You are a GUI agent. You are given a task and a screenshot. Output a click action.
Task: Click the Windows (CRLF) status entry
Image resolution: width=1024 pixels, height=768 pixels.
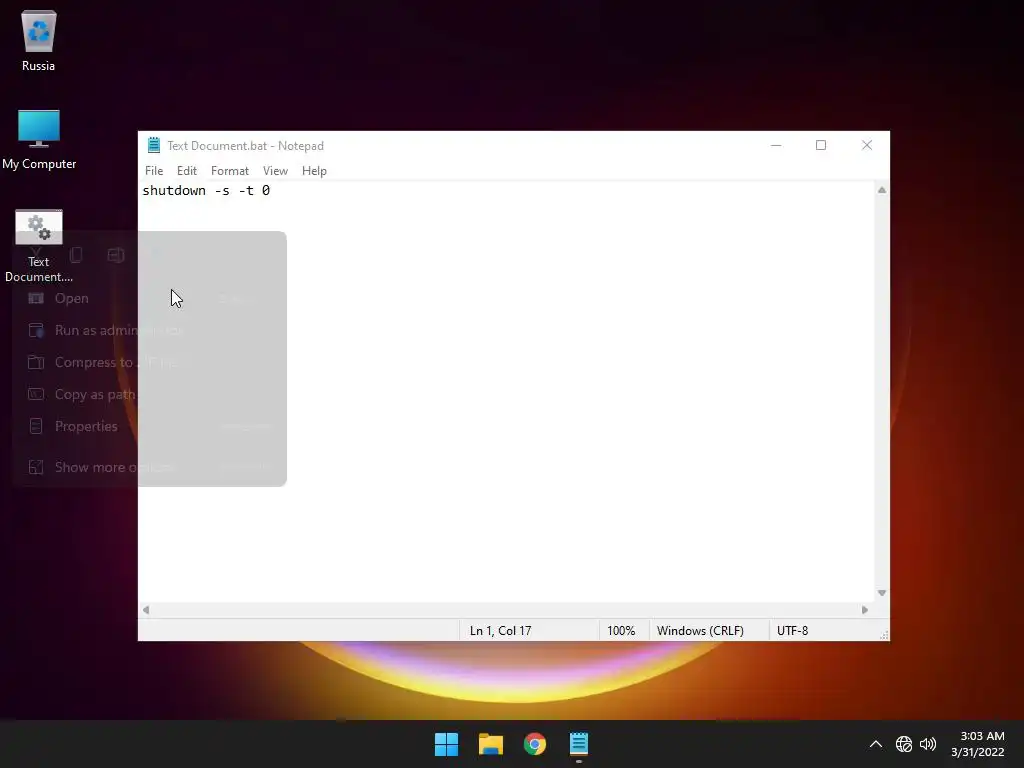(x=700, y=631)
